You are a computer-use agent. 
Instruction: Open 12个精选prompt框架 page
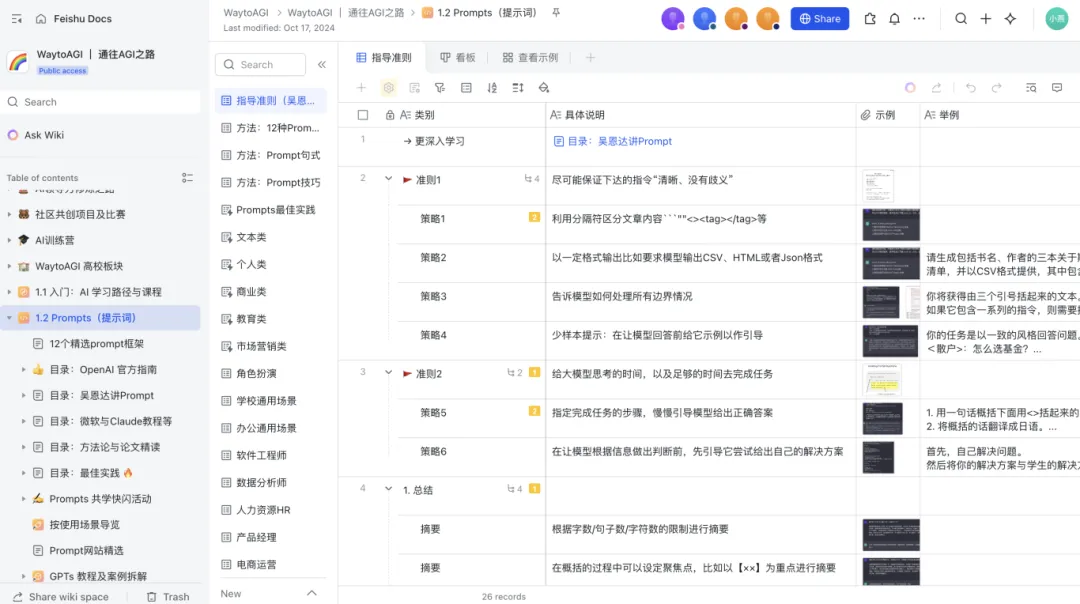96,344
